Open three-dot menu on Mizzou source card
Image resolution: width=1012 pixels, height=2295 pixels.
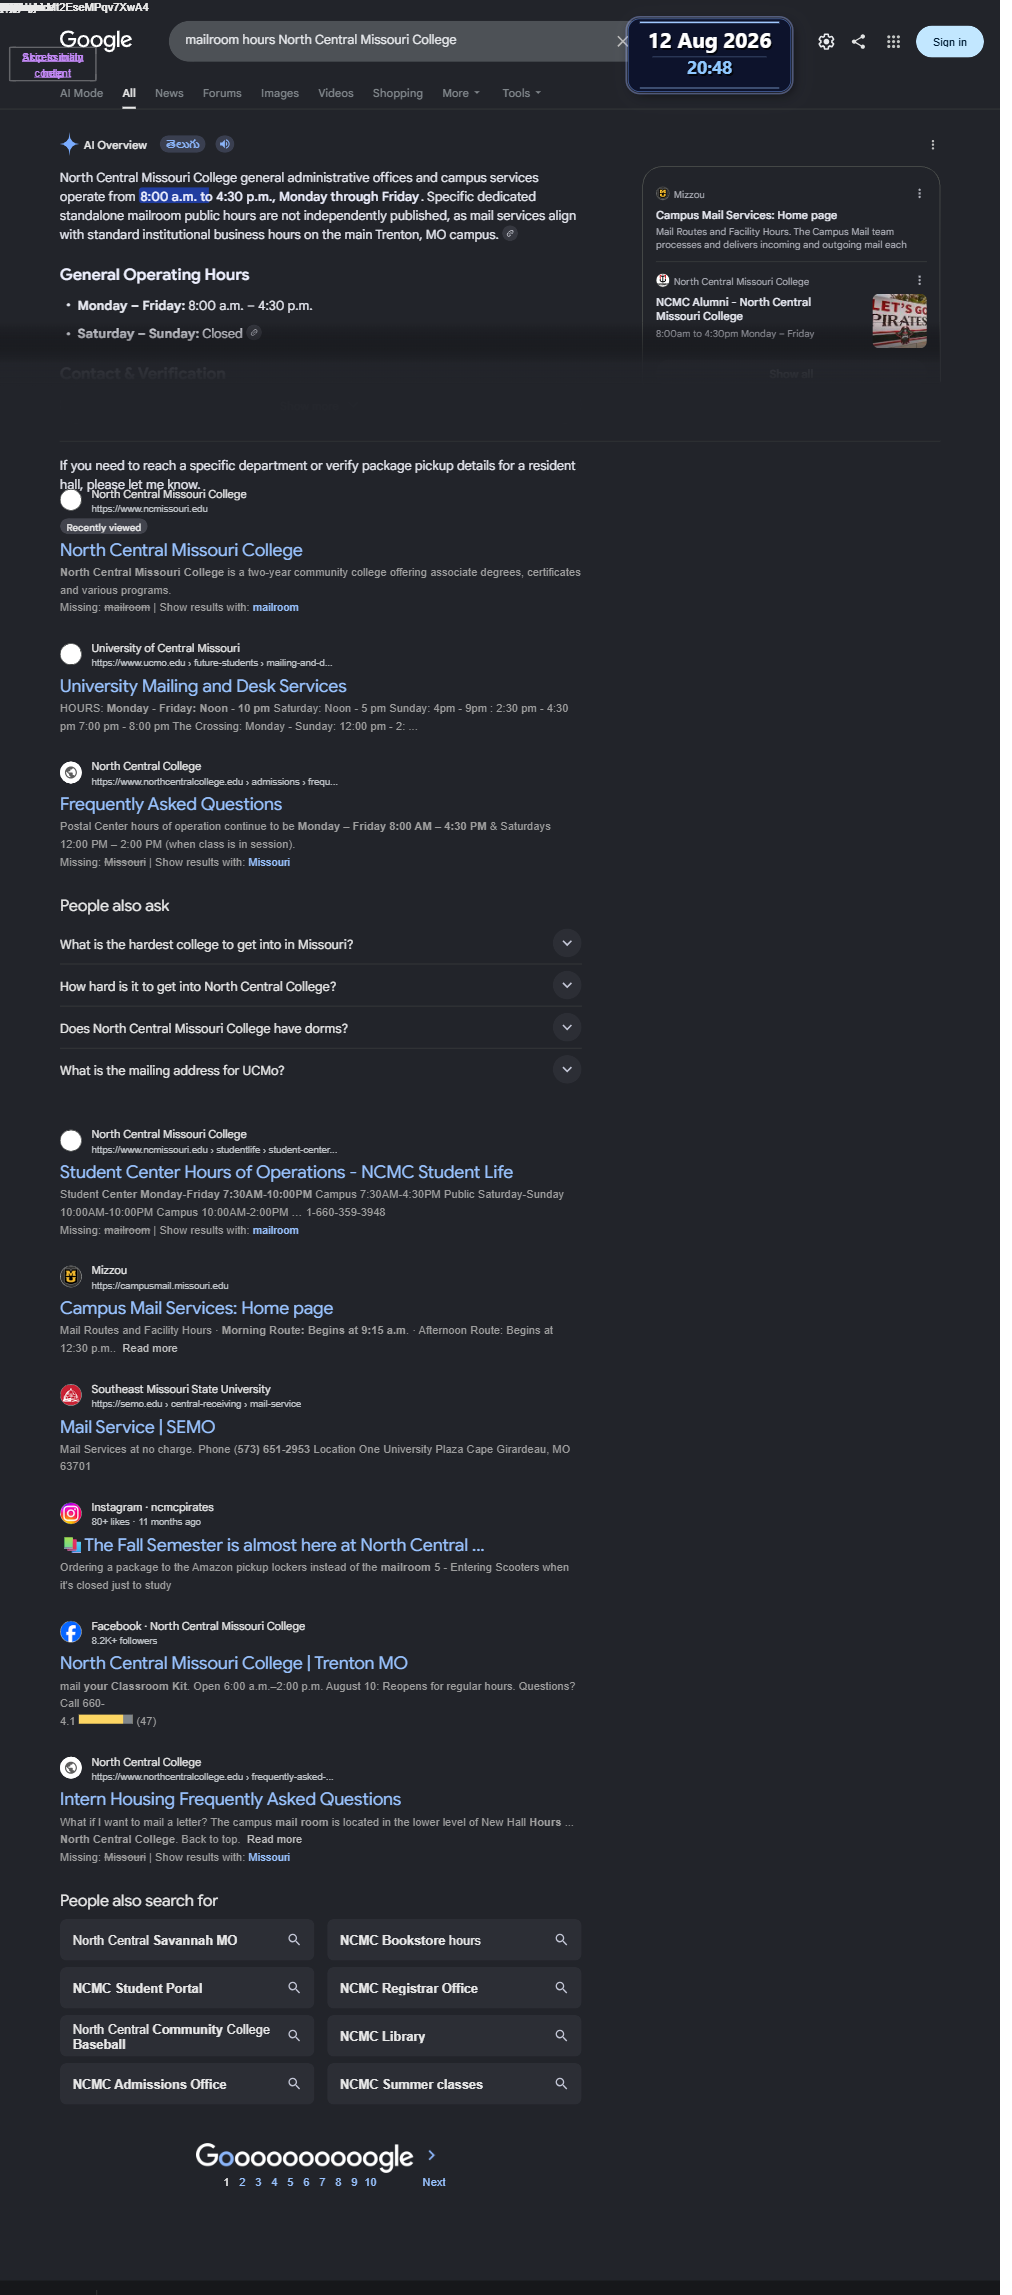[x=919, y=194]
